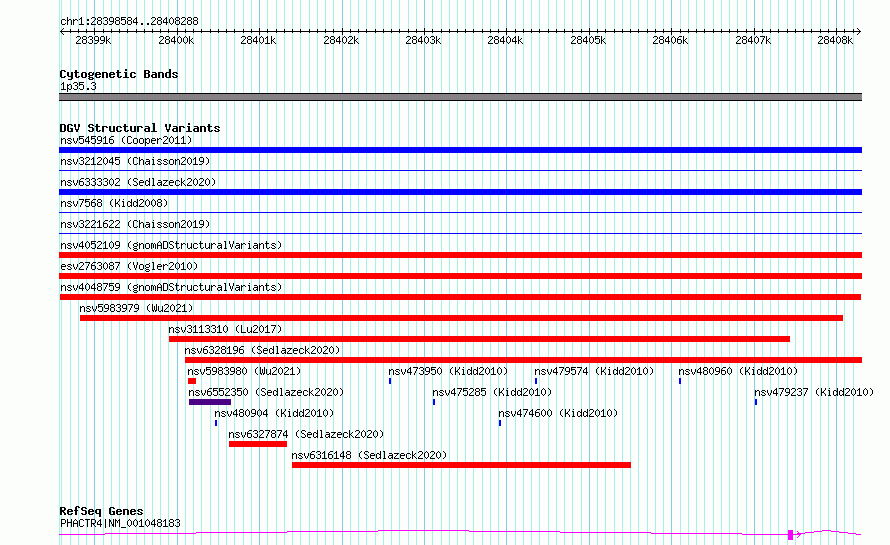Click the chr1:28398584..28408288 coordinate label
This screenshot has height=545, width=890.
[129, 21]
